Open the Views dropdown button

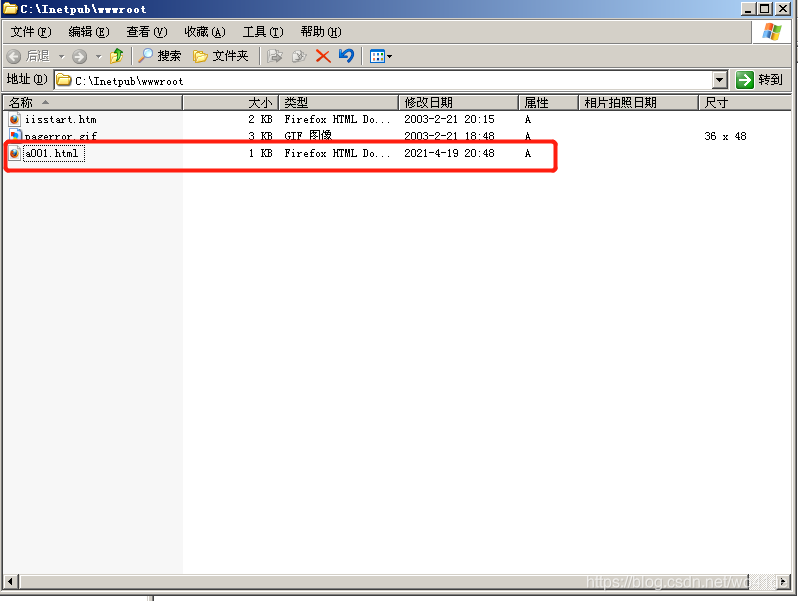pyautogui.click(x=380, y=56)
